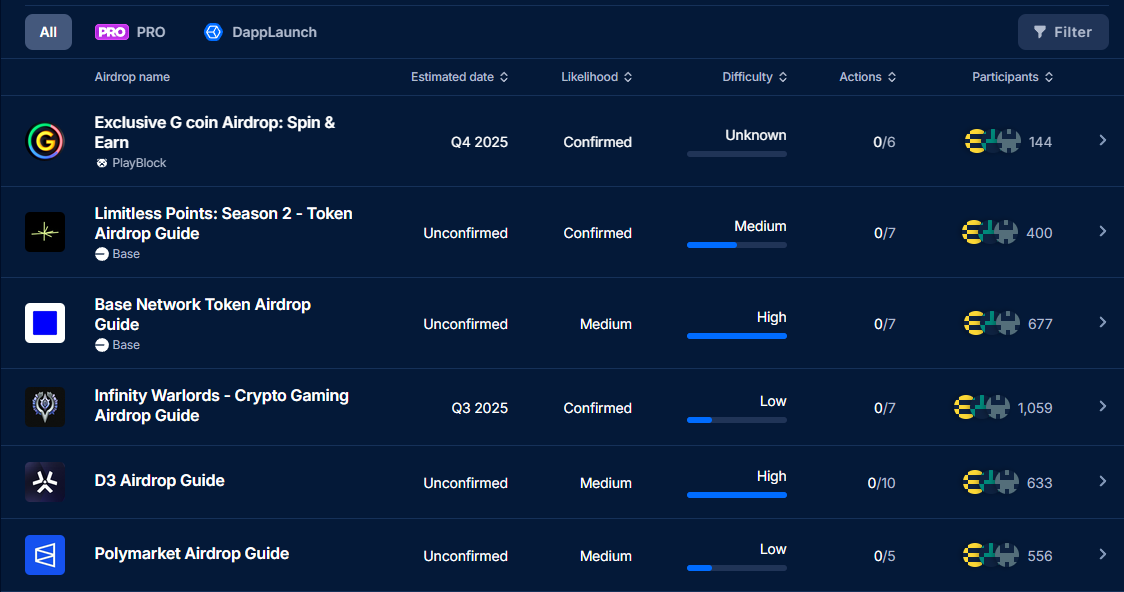Click the G coin airdrop logo icon
Viewport: 1124px width, 592px height.
pyautogui.click(x=45, y=141)
